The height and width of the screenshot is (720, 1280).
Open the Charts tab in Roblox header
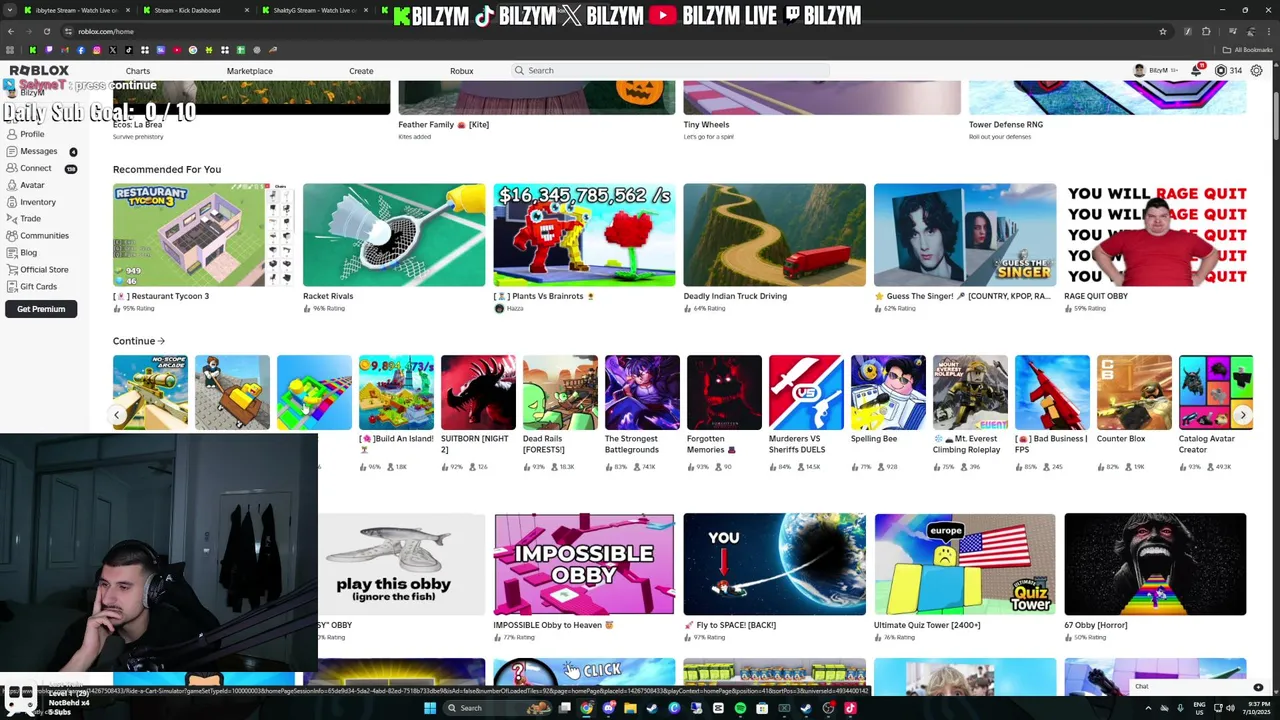pos(138,71)
